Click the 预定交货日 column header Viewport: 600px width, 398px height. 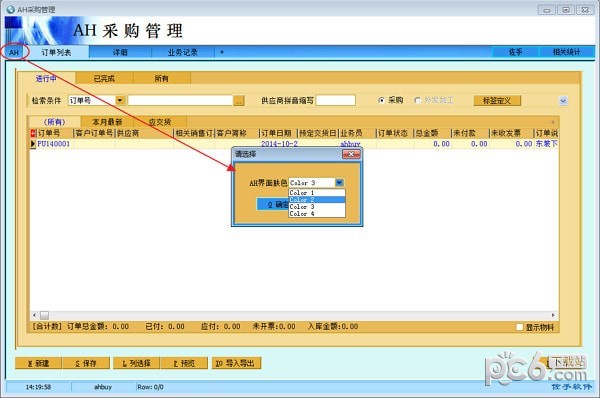[318, 133]
